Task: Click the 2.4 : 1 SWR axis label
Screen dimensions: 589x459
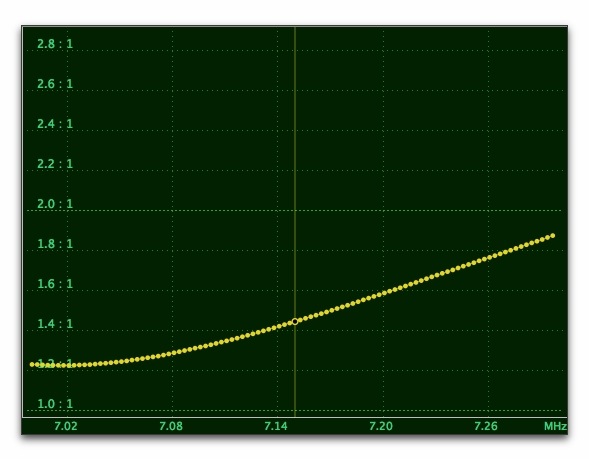Action: coord(55,124)
